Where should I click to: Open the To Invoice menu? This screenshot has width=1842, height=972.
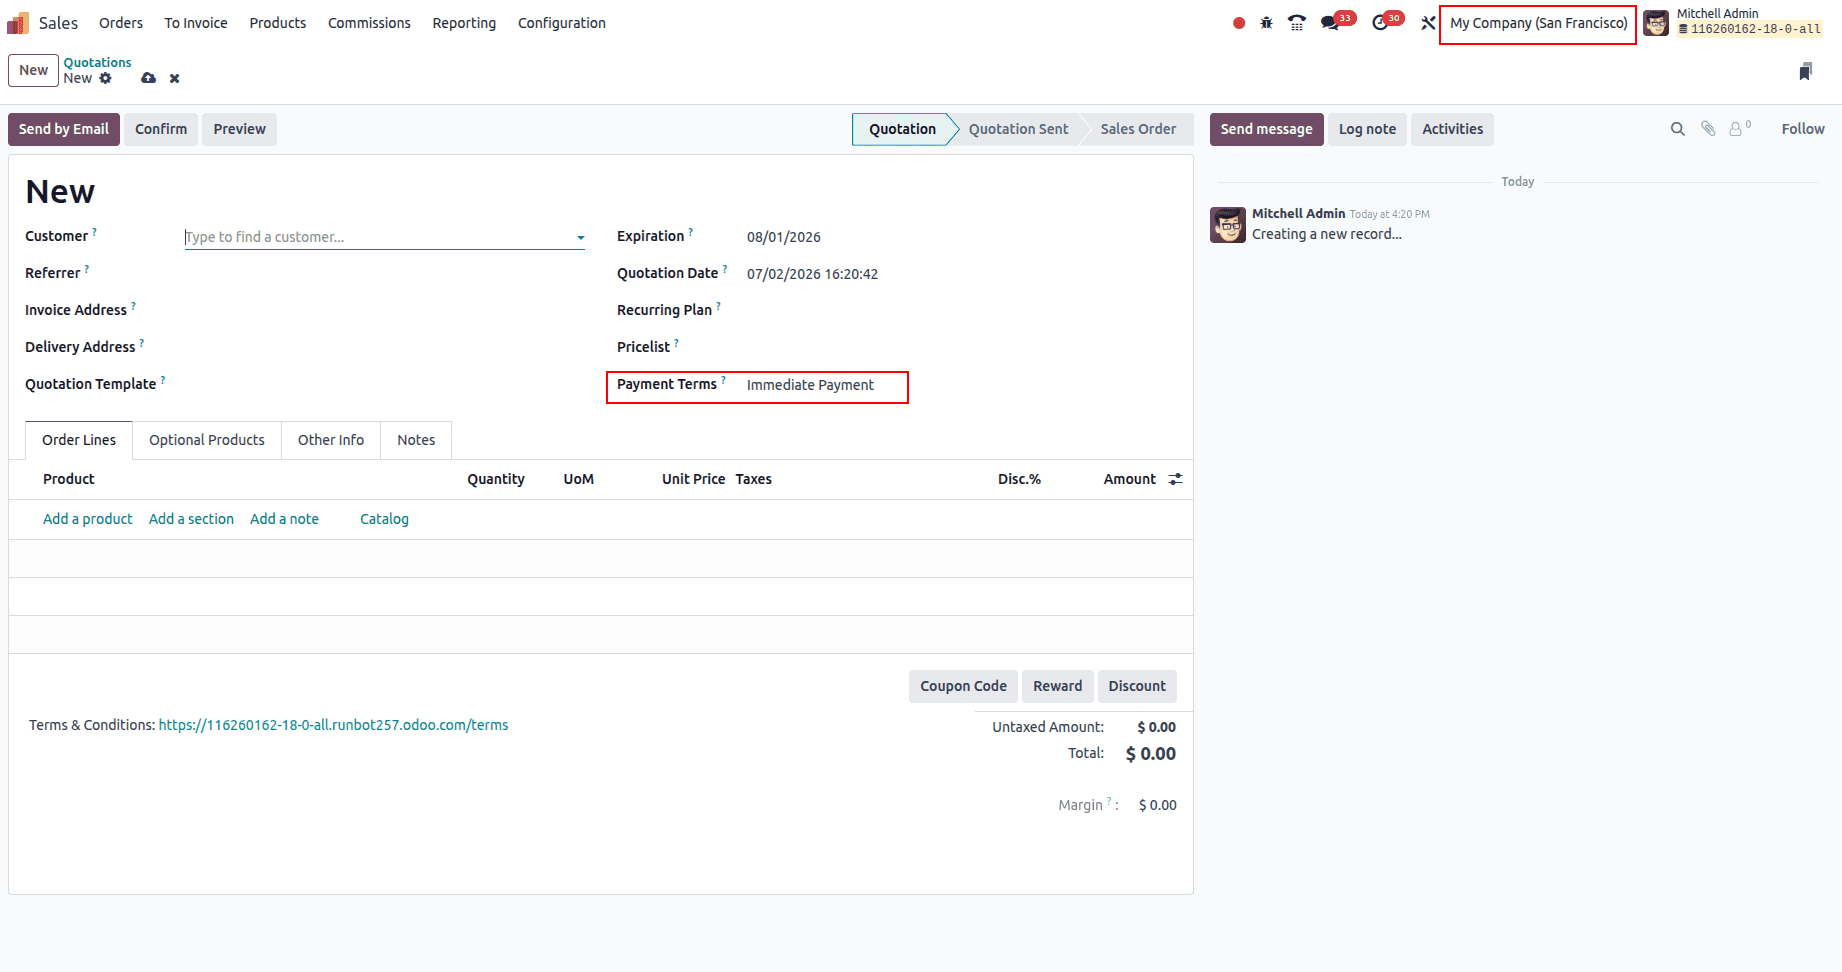pyautogui.click(x=196, y=23)
